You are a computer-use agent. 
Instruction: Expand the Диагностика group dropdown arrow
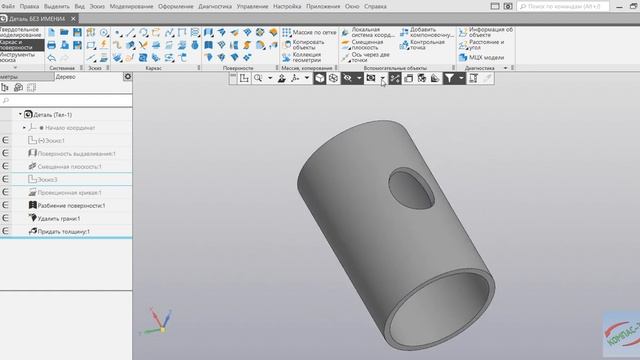tap(506, 68)
